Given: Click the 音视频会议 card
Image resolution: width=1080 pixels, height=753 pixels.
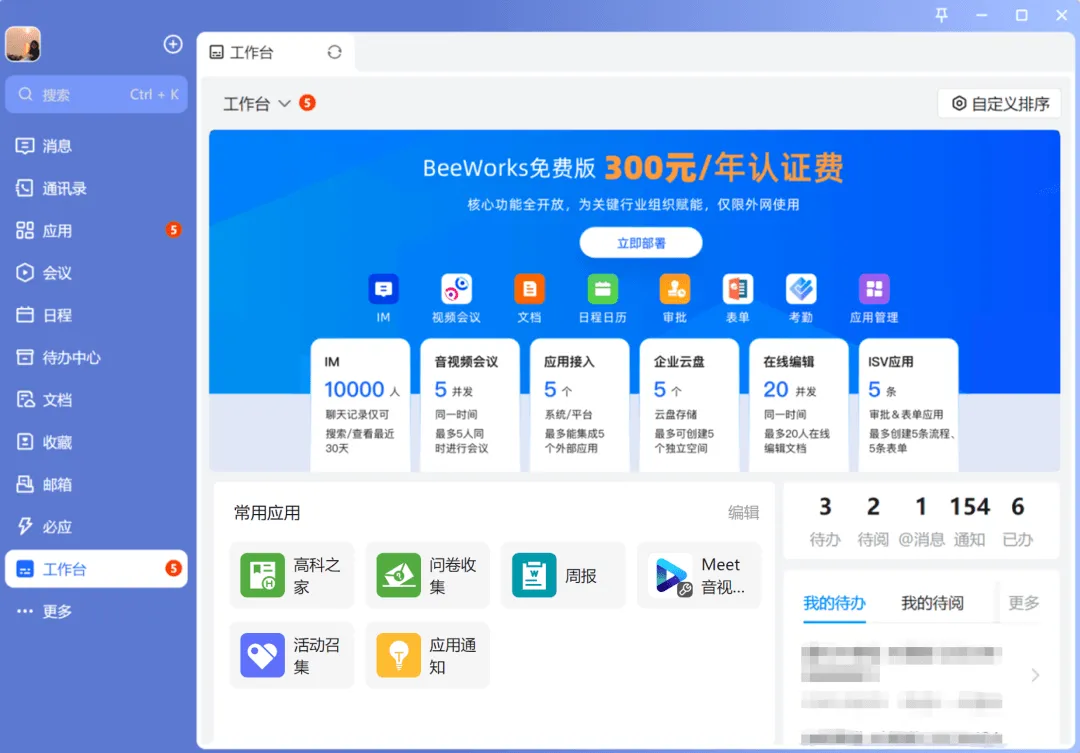Looking at the screenshot, I should (470, 405).
